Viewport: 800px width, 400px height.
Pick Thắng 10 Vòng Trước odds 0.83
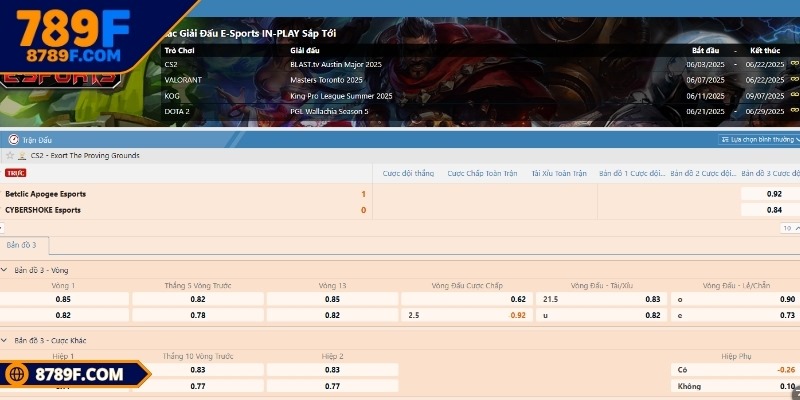tap(198, 370)
